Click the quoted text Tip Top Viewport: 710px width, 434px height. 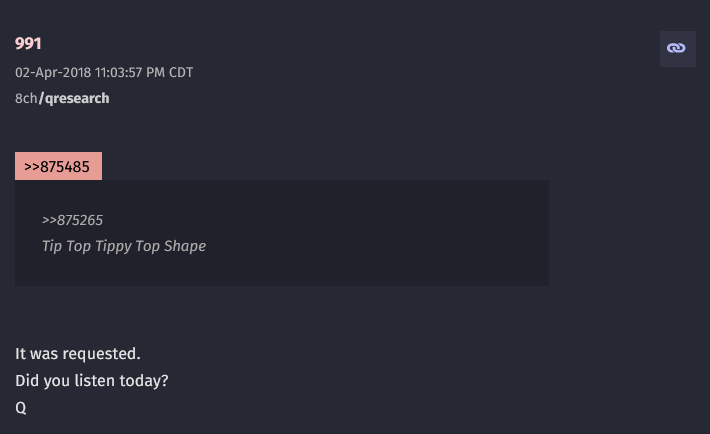[67, 246]
